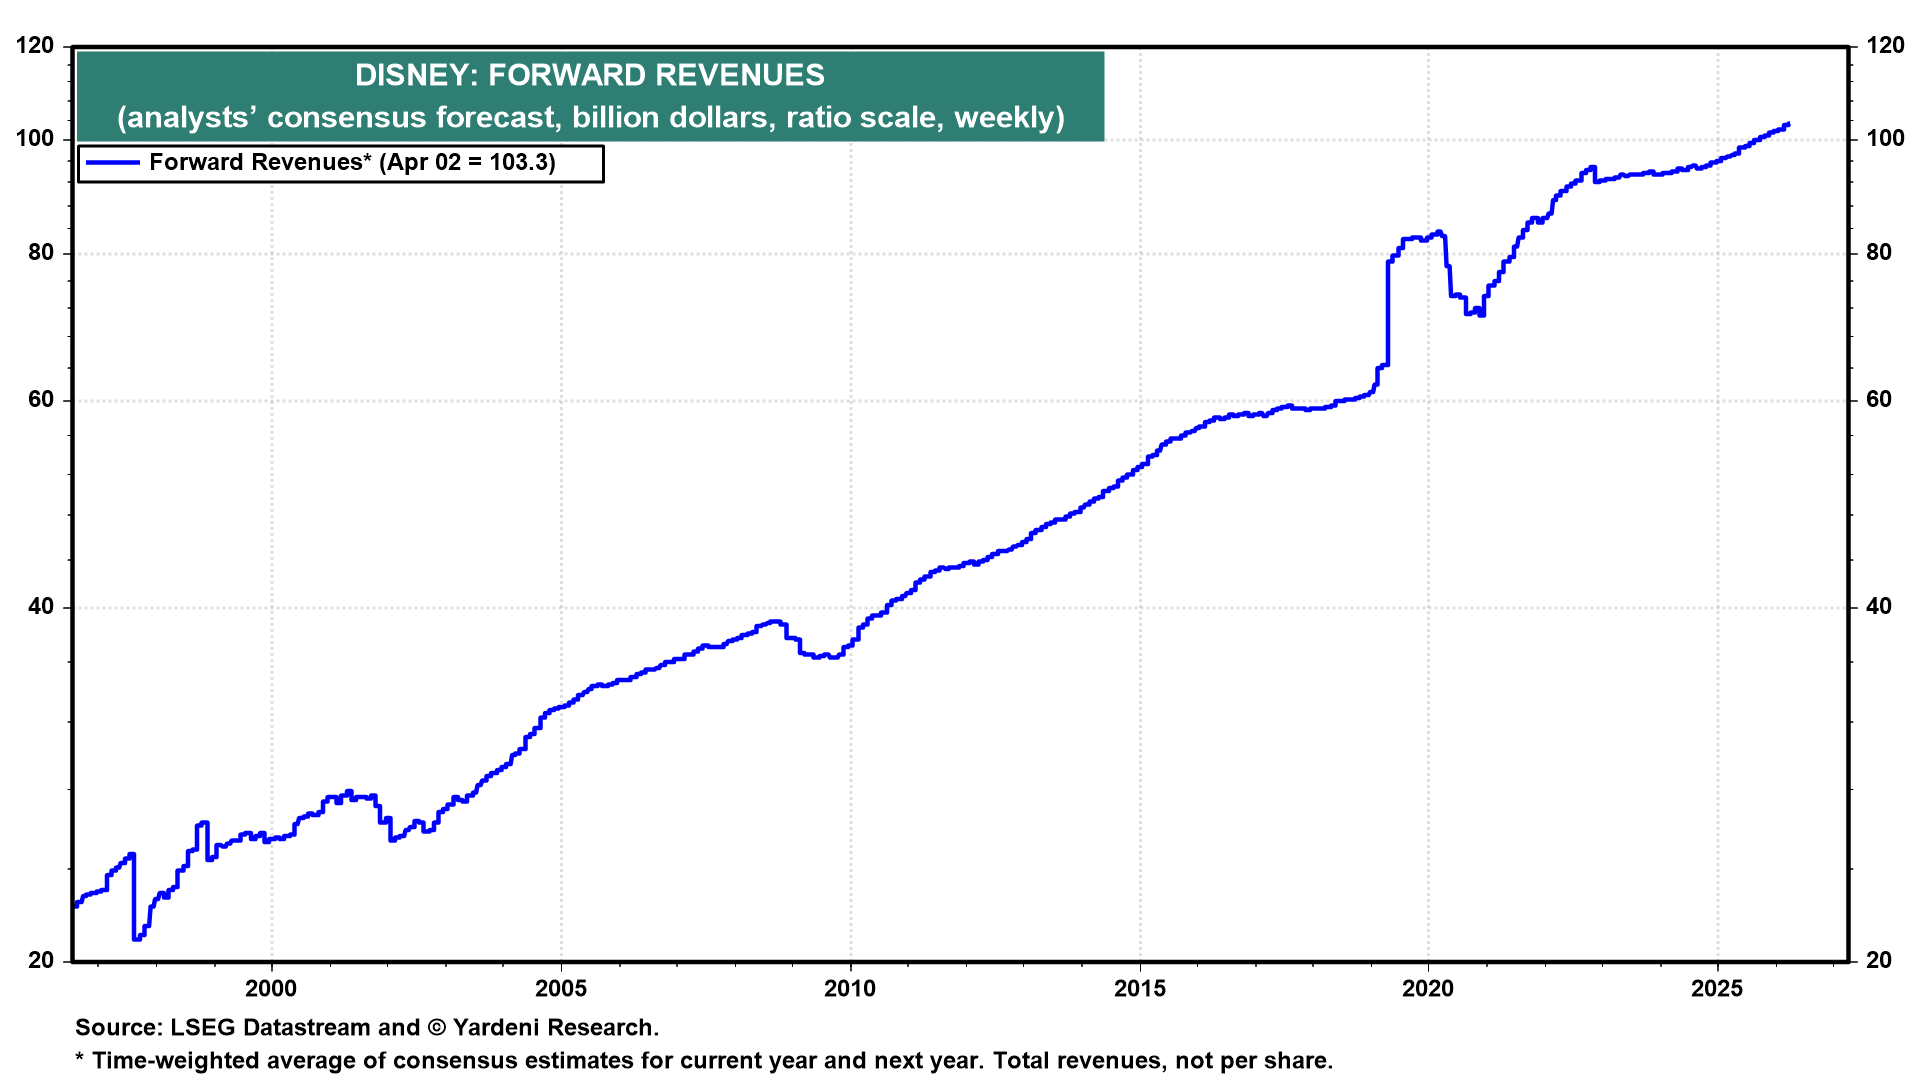
Task: Click the blue line swatch in legend
Action: [112, 163]
